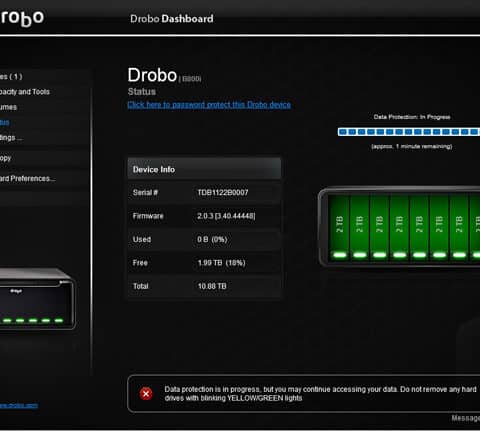Image resolution: width=480 pixels, height=431 pixels.
Task: Click firmware value 2.0.3 [3.40.44448]
Action: pyautogui.click(x=226, y=216)
